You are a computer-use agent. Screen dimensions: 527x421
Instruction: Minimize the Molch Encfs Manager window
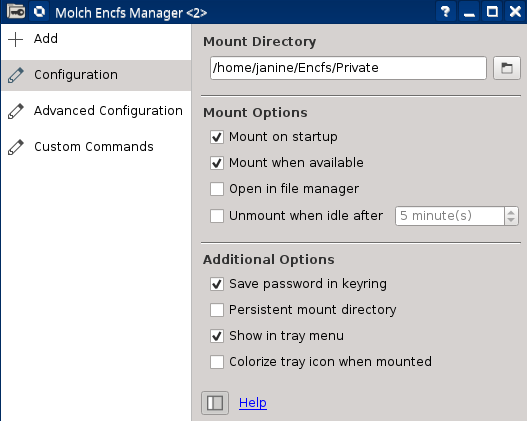point(469,12)
